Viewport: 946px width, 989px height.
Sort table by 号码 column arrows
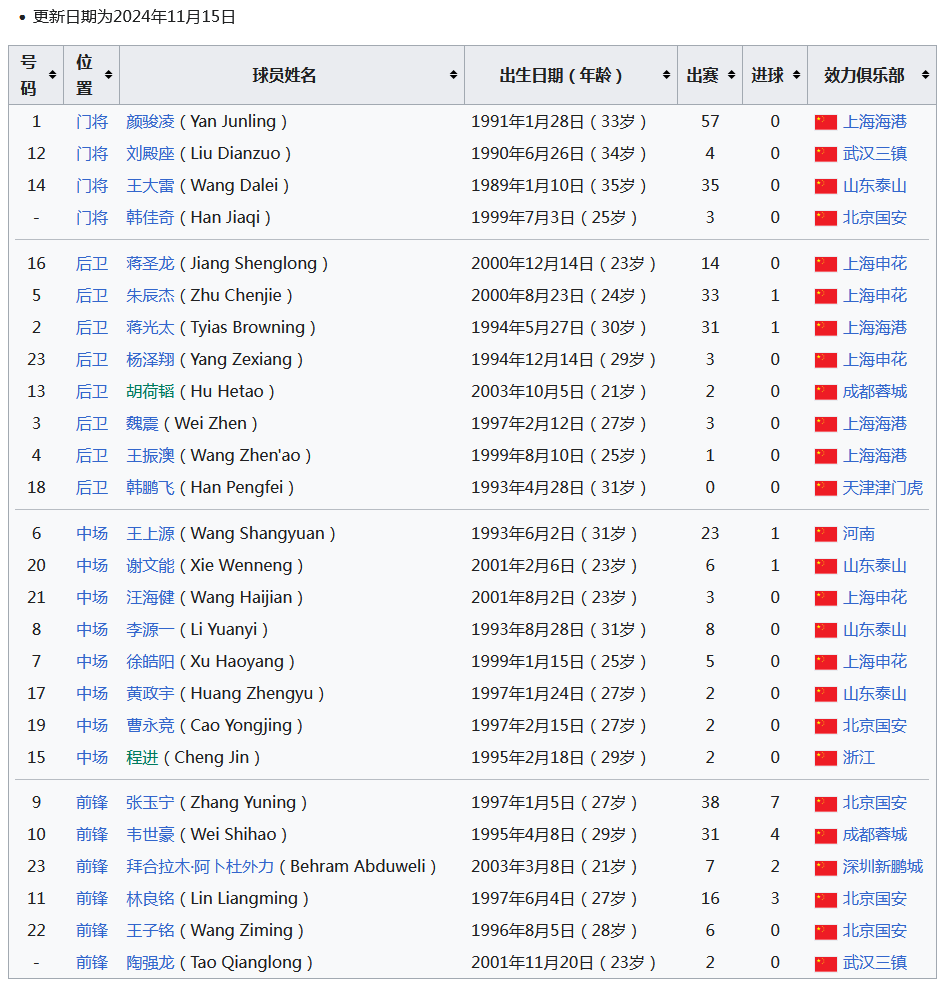(x=52, y=74)
